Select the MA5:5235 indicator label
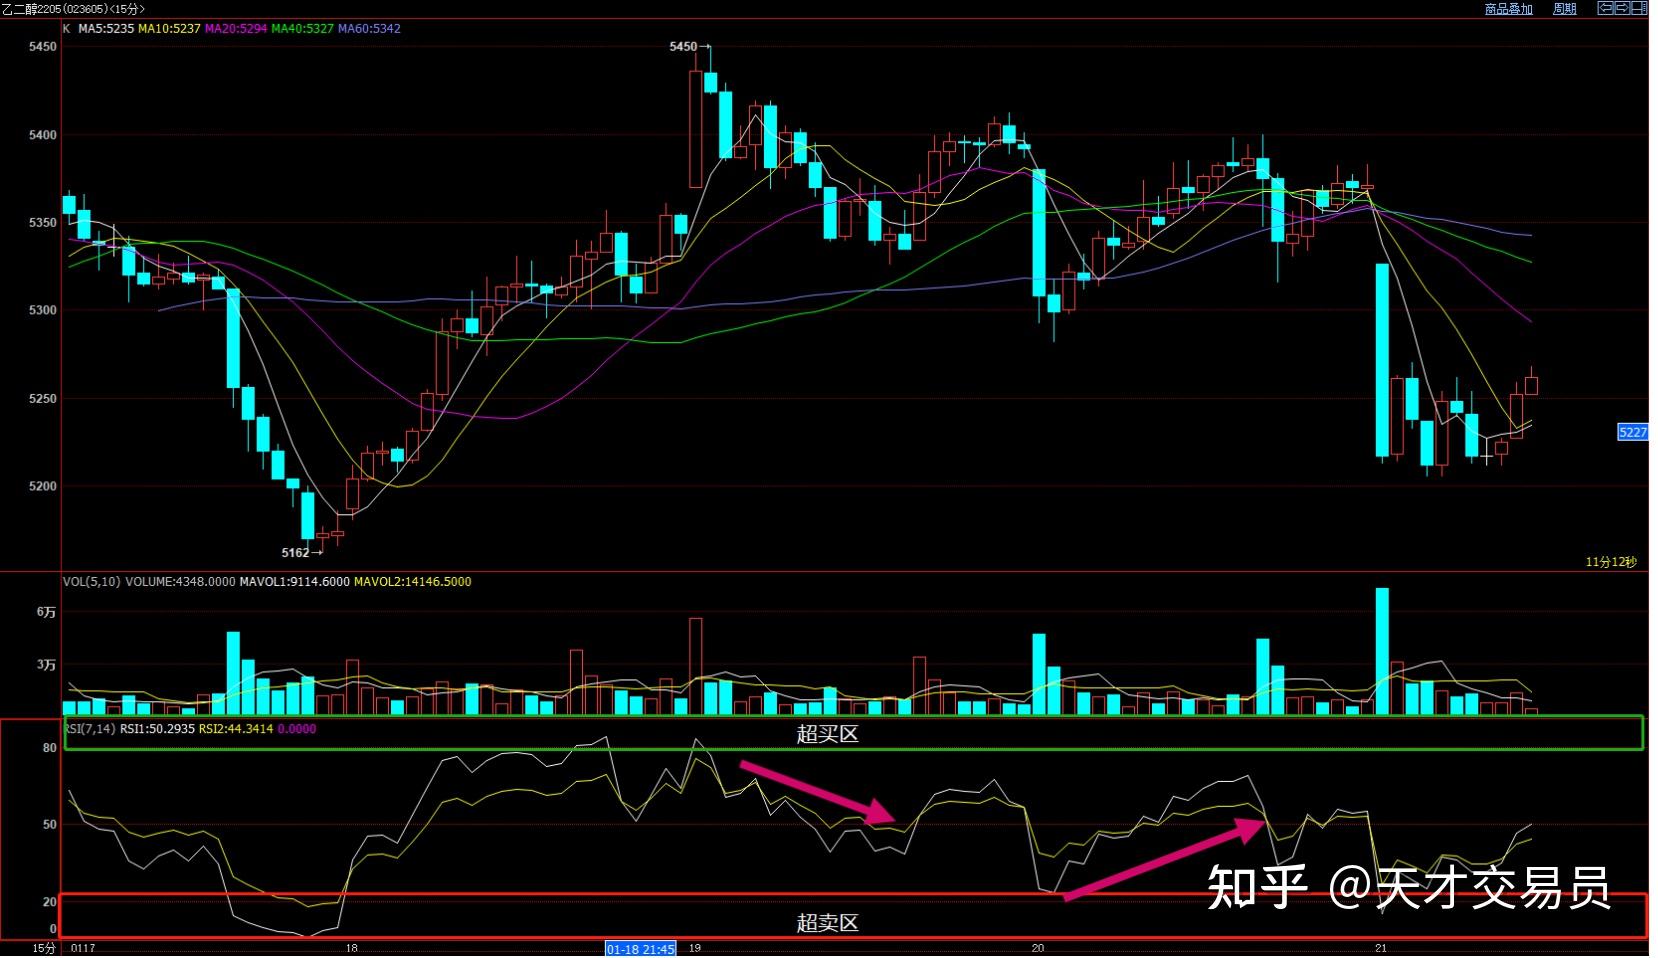Viewport: 1658px width, 958px height. coord(106,29)
